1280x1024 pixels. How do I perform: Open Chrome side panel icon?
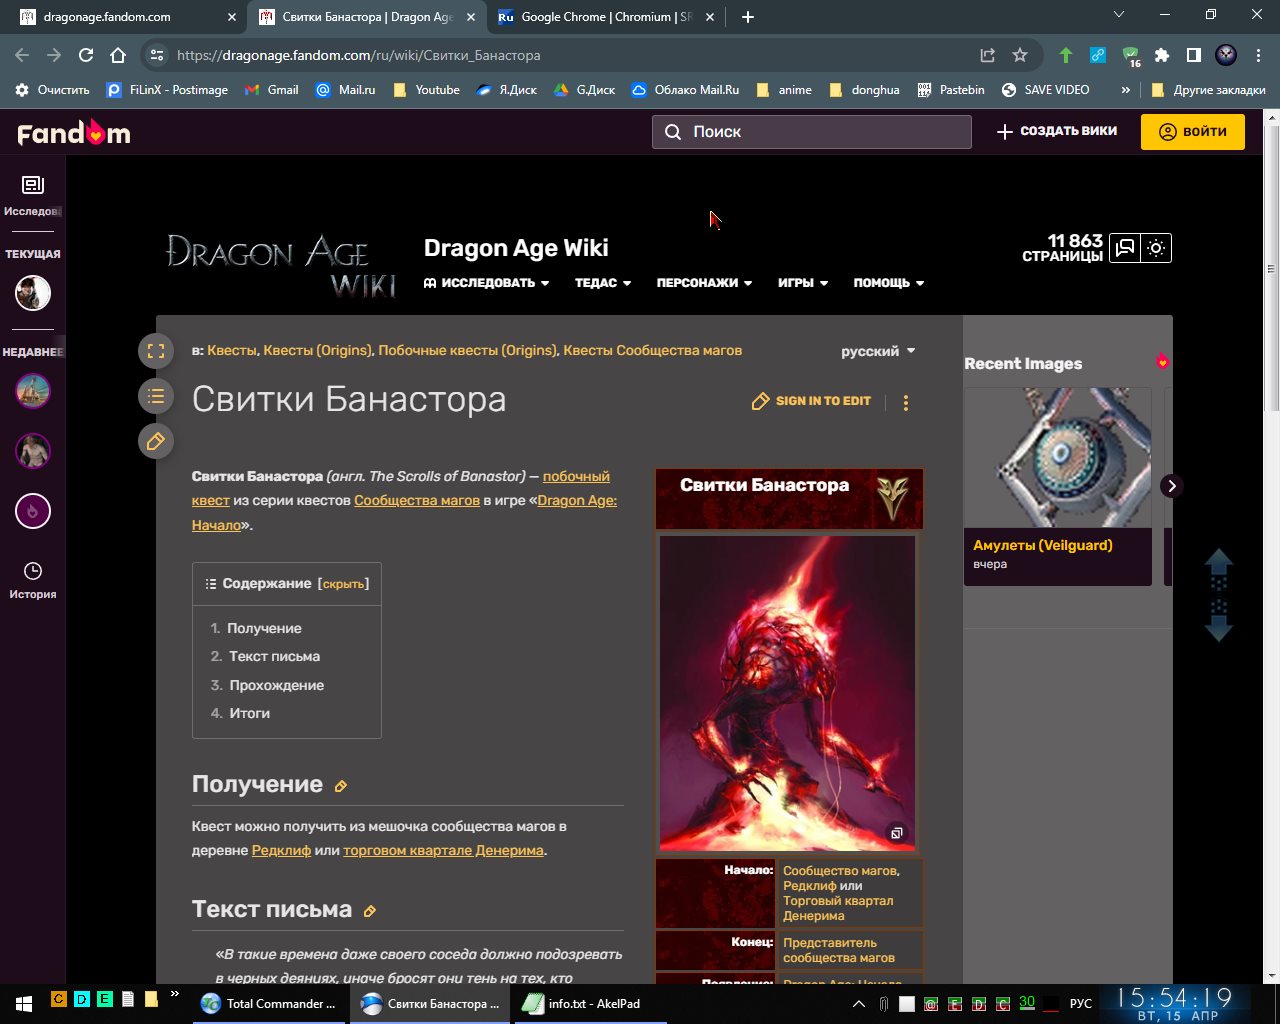pos(1193,55)
